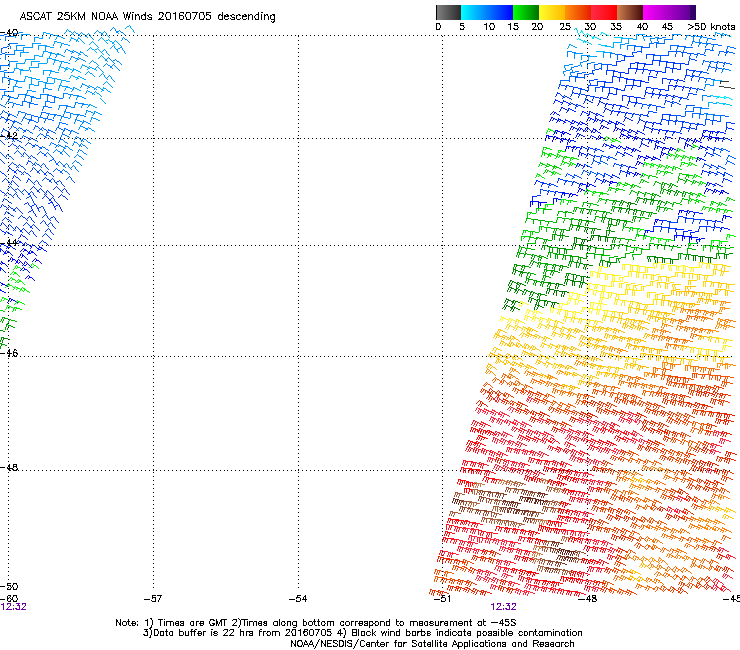Click the purple 12:32 time under -51
The height and width of the screenshot is (650, 740).
pos(503,607)
